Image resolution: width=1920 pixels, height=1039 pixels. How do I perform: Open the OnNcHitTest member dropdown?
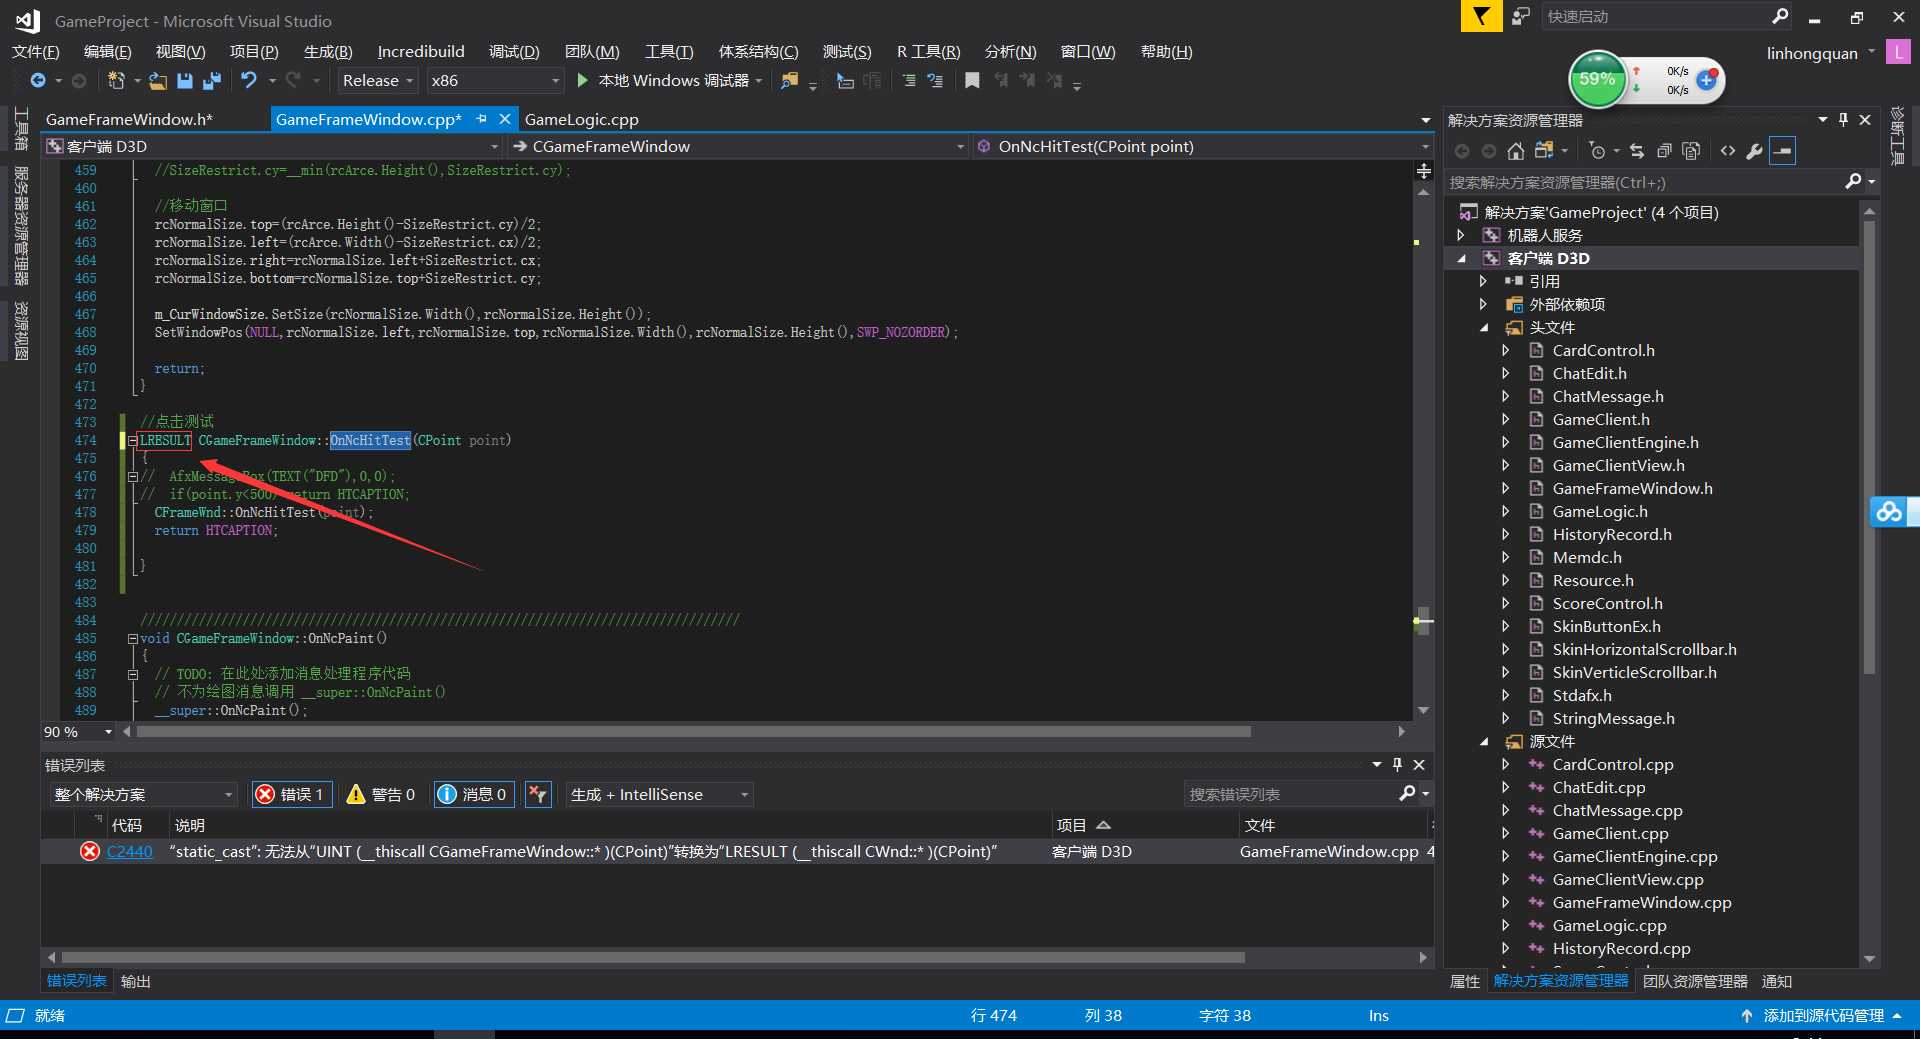point(1204,146)
